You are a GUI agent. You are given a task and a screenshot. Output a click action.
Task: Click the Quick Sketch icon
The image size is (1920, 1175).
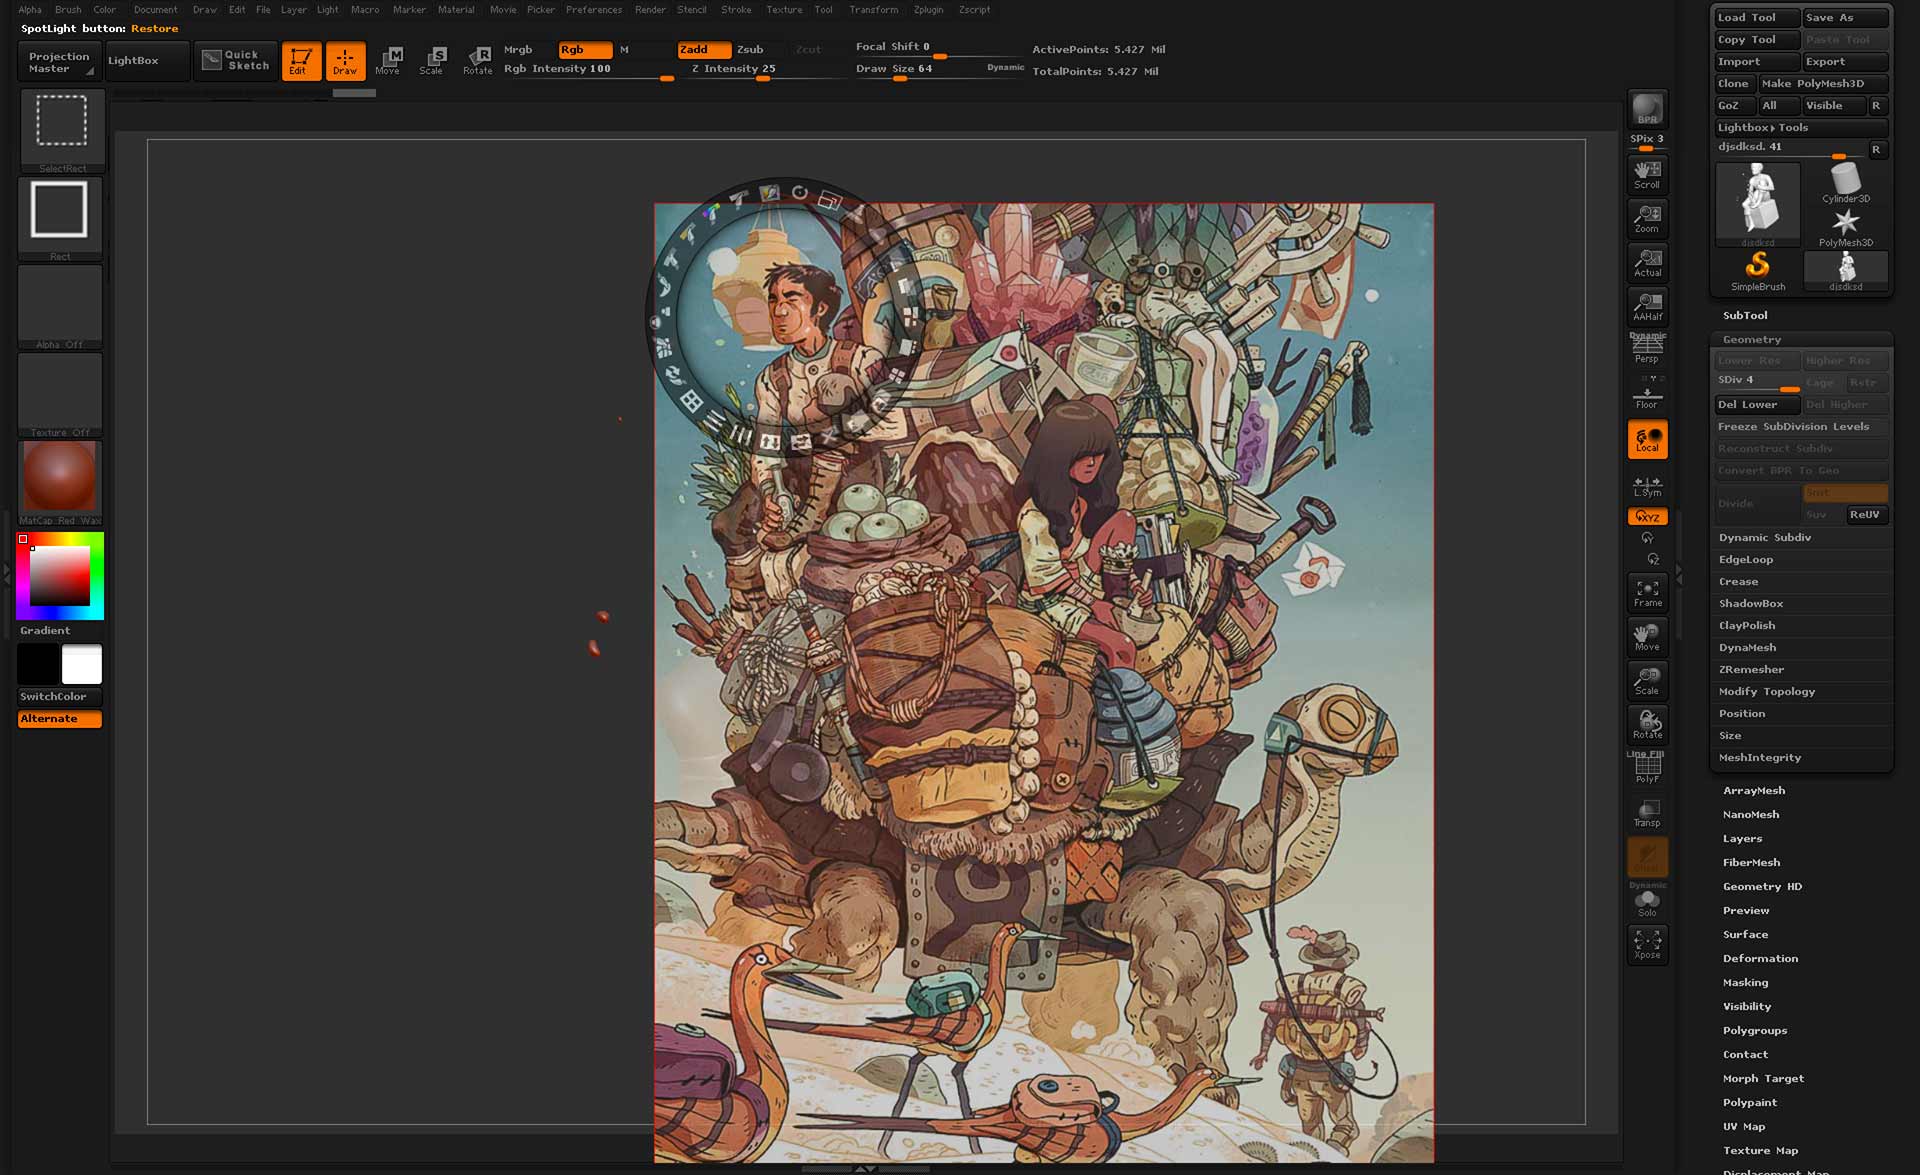pos(236,60)
